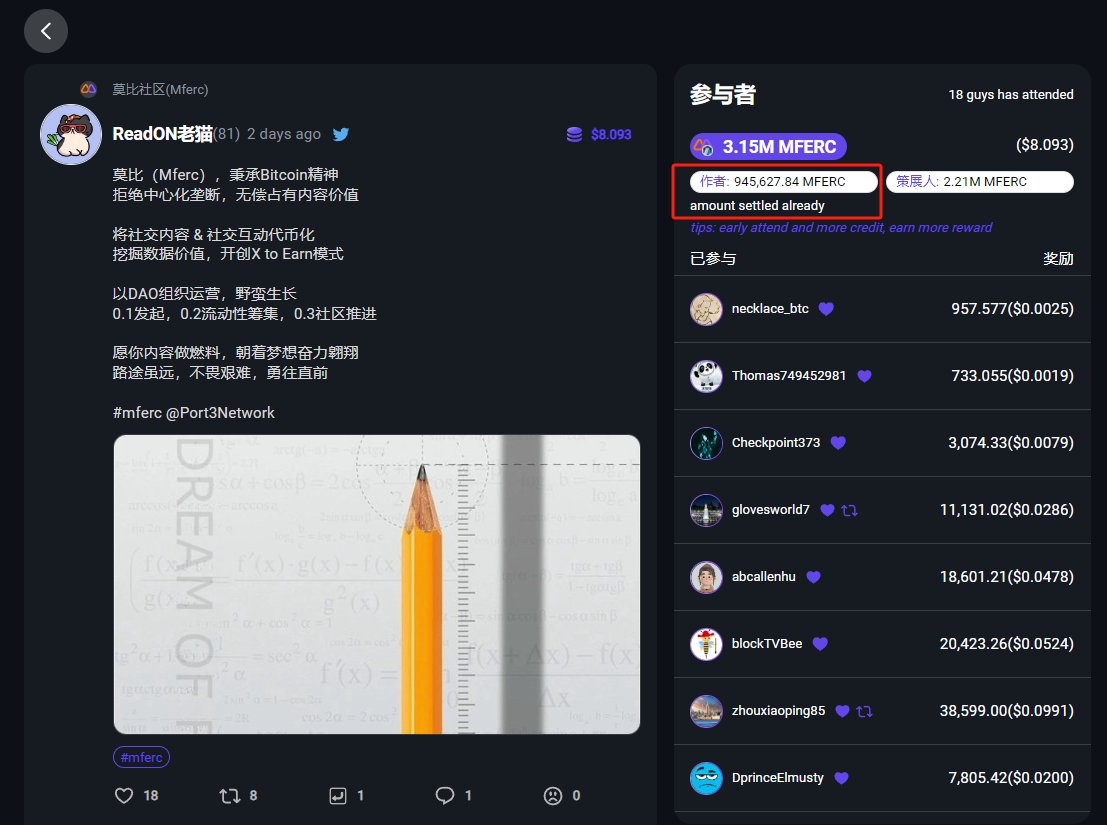The height and width of the screenshot is (825, 1107).
Task: Click necklace_btc's avatar
Action: click(x=706, y=309)
